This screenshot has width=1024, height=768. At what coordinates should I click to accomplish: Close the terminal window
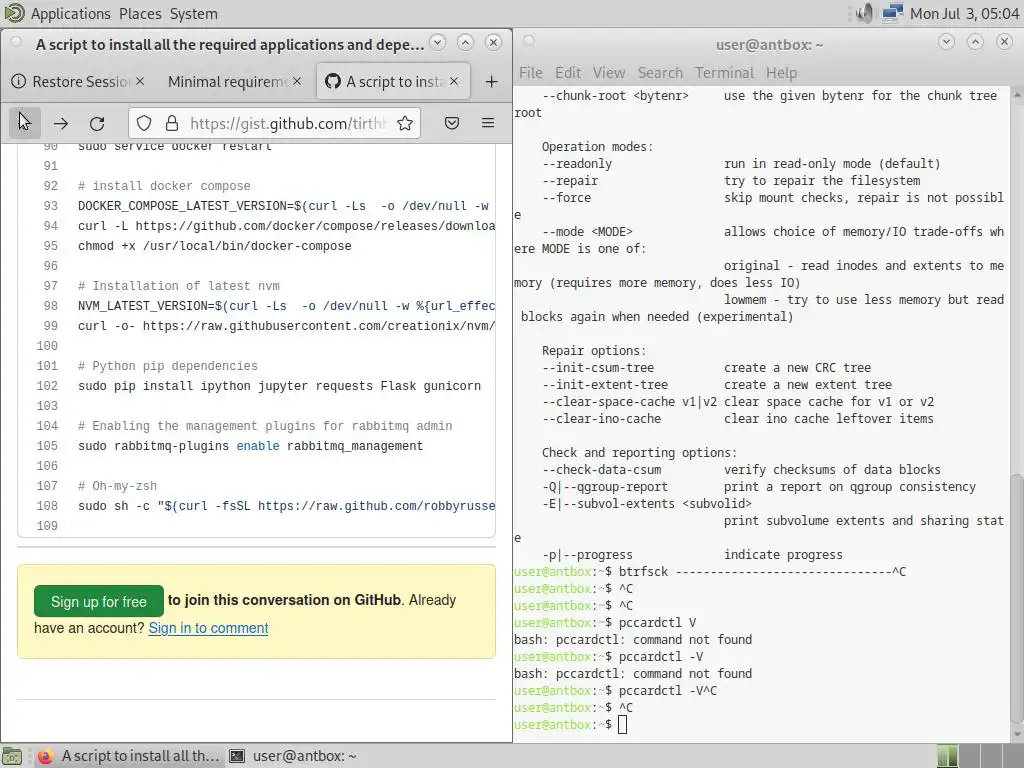point(1004,42)
